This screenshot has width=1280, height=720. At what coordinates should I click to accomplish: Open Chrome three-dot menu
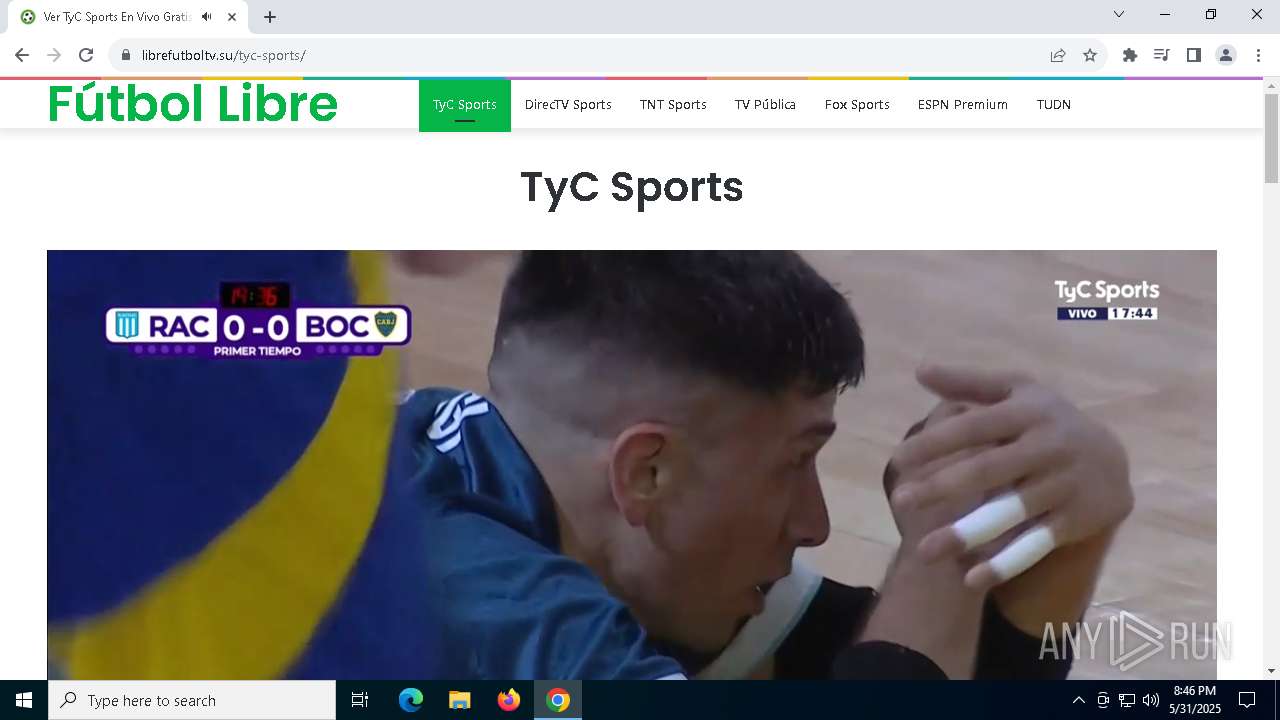tap(1258, 55)
